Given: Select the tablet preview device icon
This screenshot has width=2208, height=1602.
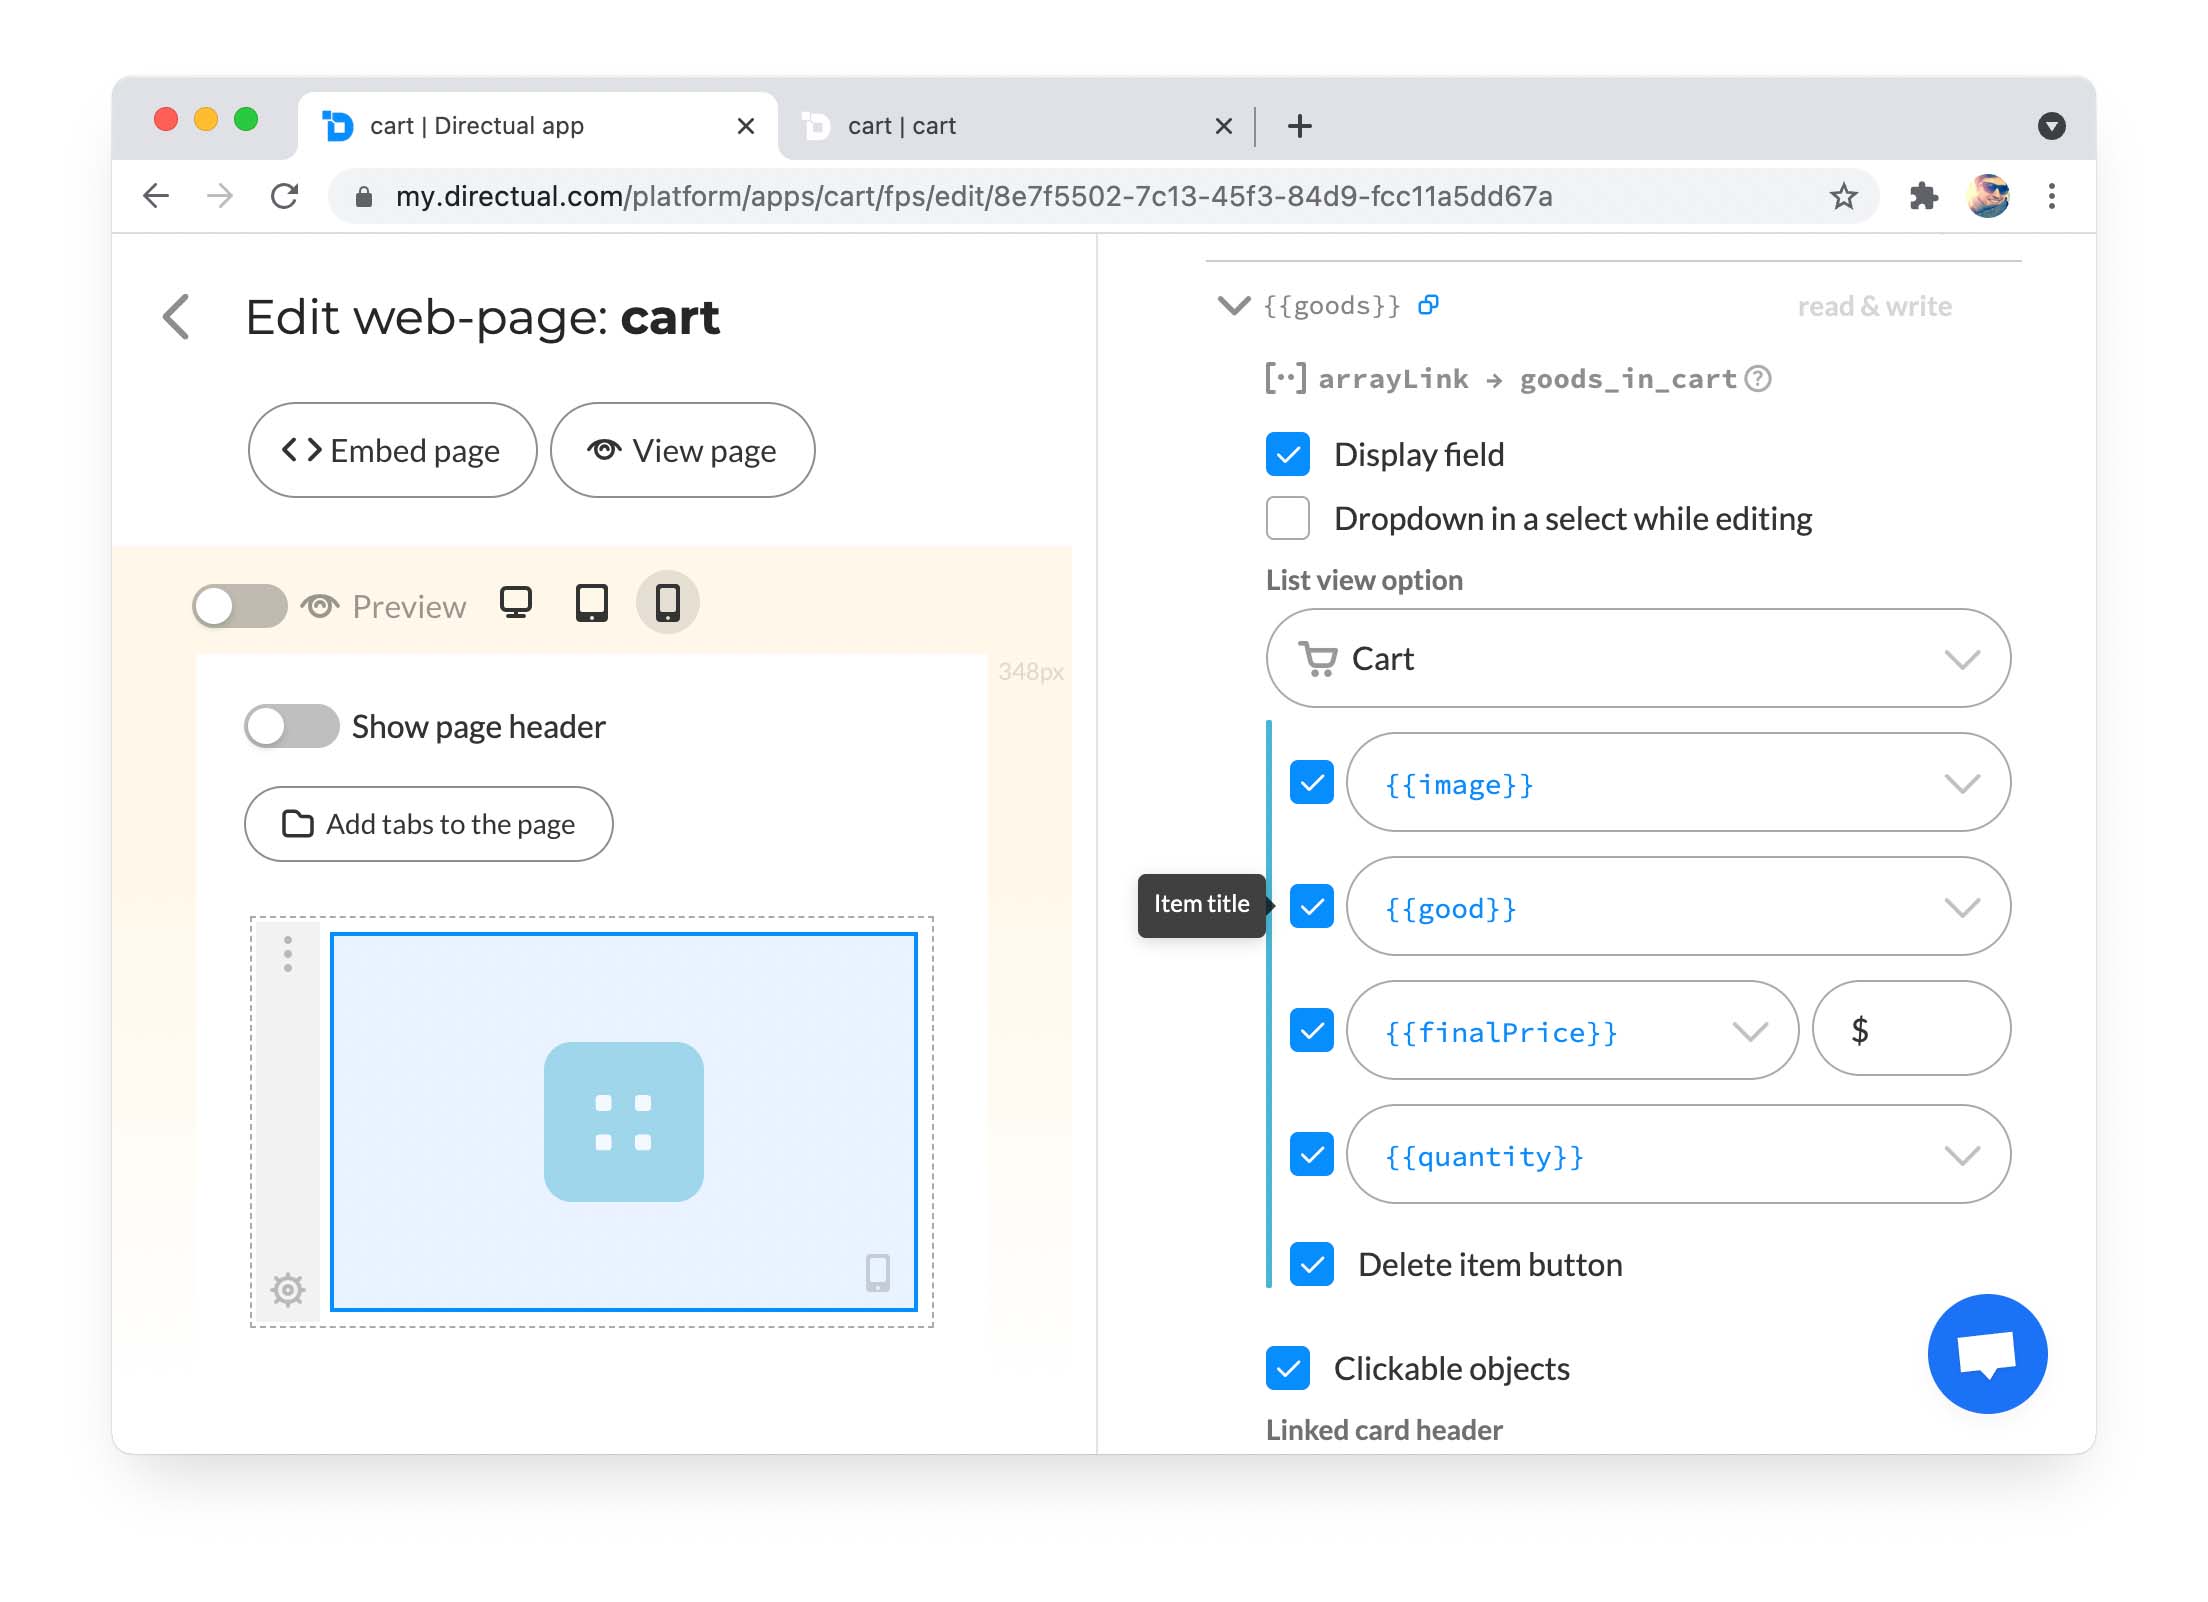Looking at the screenshot, I should [x=591, y=603].
